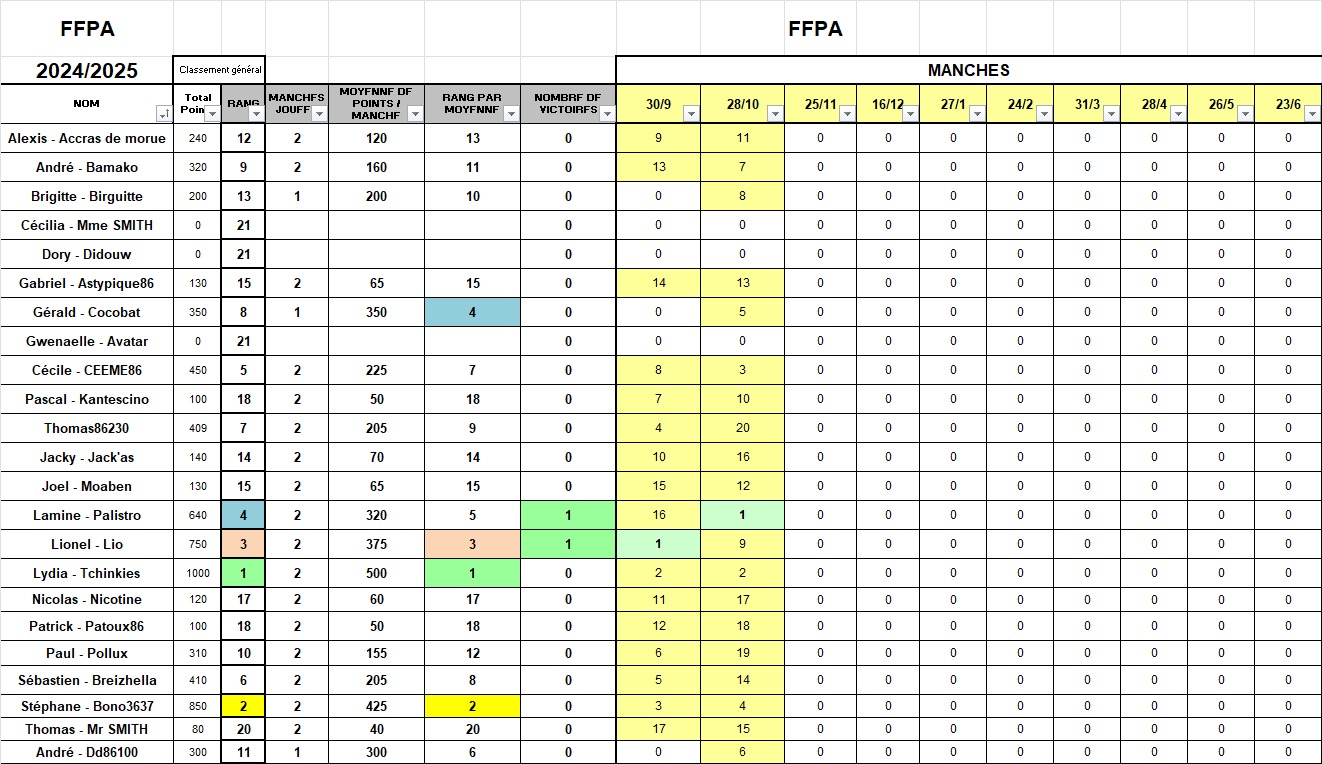Select the MANCHES merged header cell
Viewport: 1322px width, 764px height.
(968, 70)
